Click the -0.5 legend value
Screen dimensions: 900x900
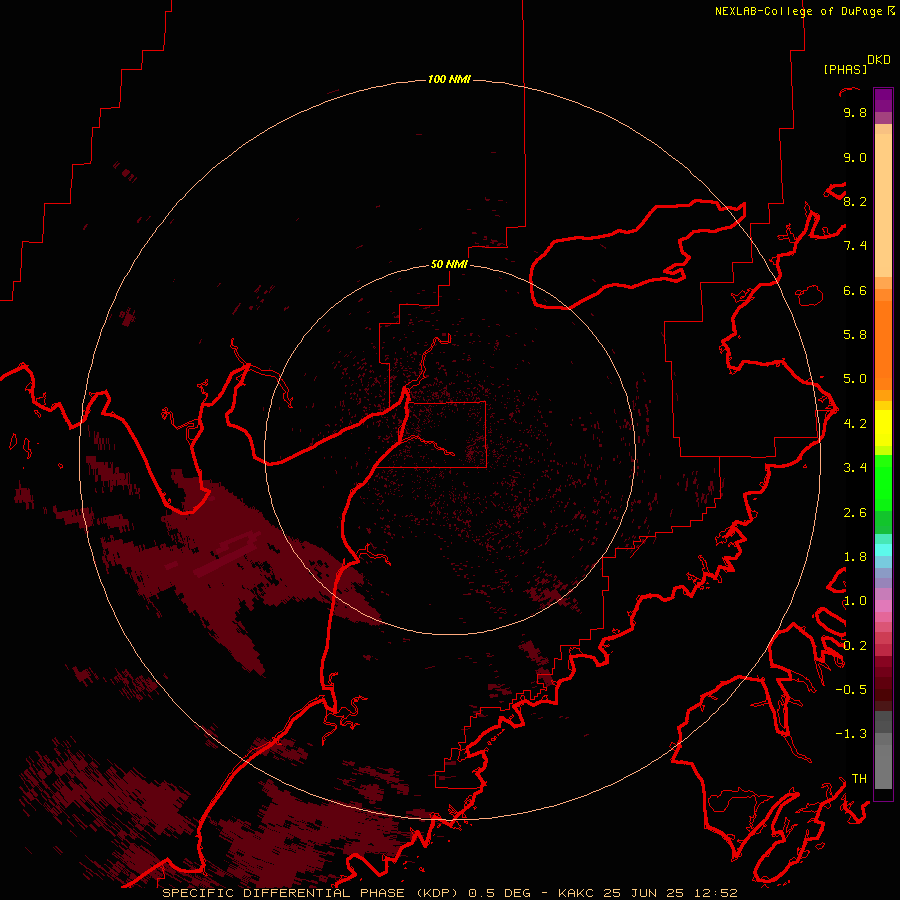pos(851,690)
